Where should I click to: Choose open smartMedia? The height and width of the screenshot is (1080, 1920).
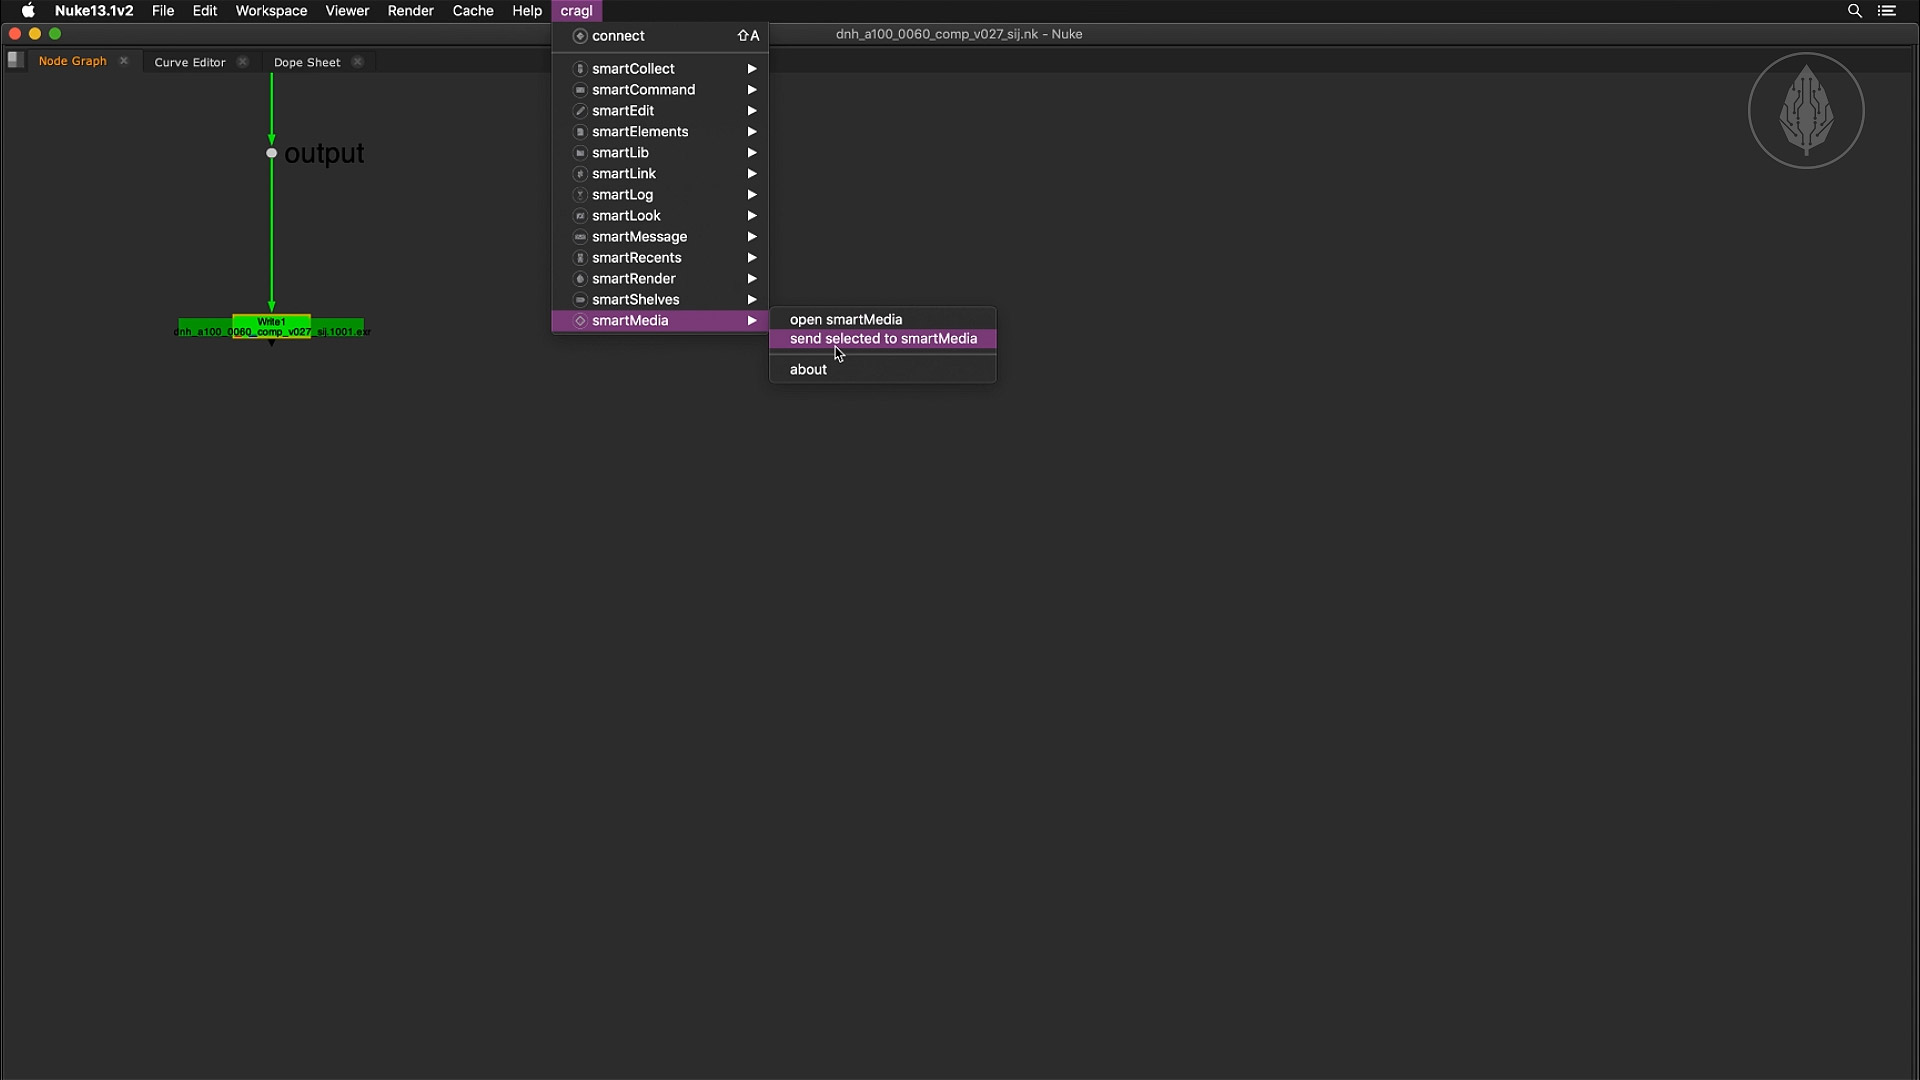click(882, 320)
